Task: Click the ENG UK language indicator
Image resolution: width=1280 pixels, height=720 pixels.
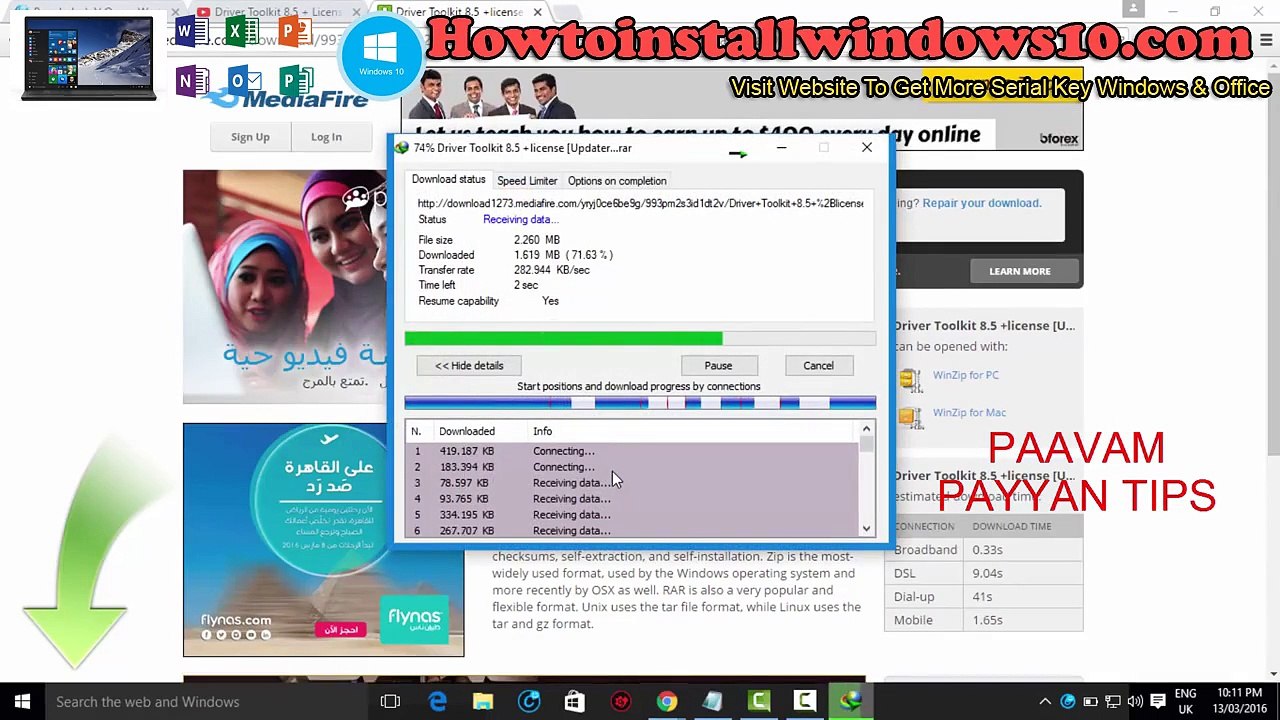Action: tap(1185, 702)
